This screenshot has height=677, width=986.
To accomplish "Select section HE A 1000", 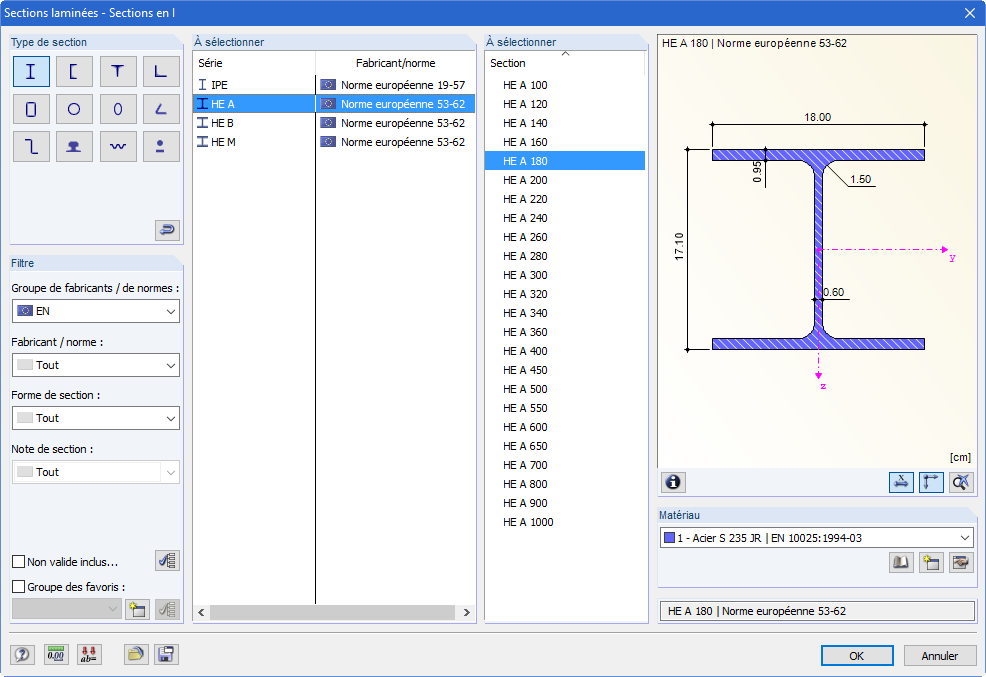I will pos(565,522).
